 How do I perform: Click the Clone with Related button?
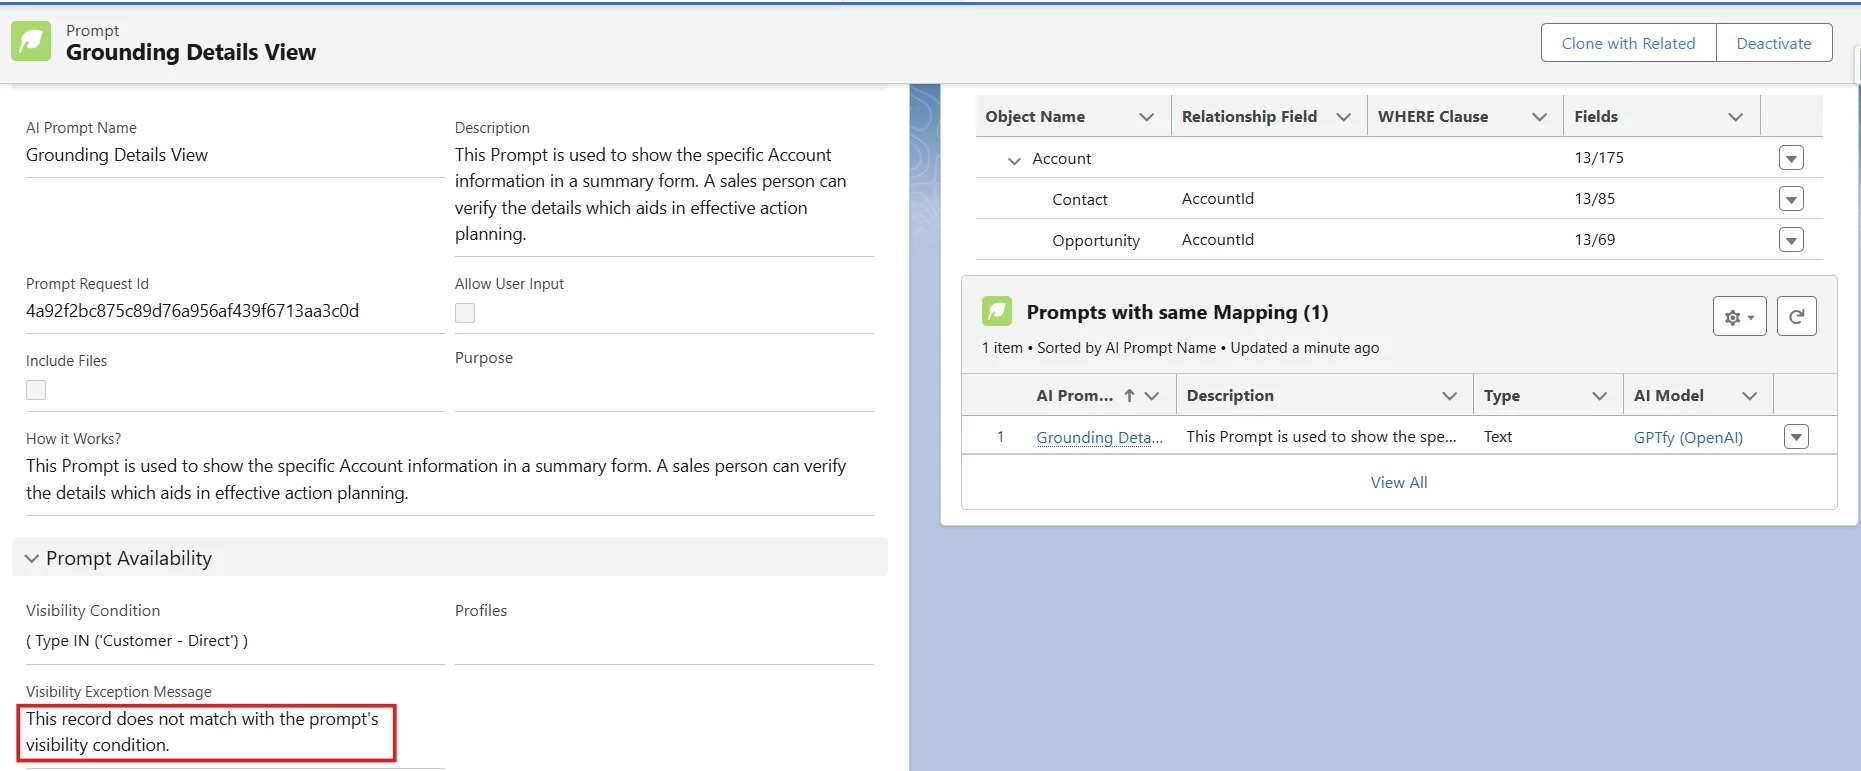[1628, 43]
